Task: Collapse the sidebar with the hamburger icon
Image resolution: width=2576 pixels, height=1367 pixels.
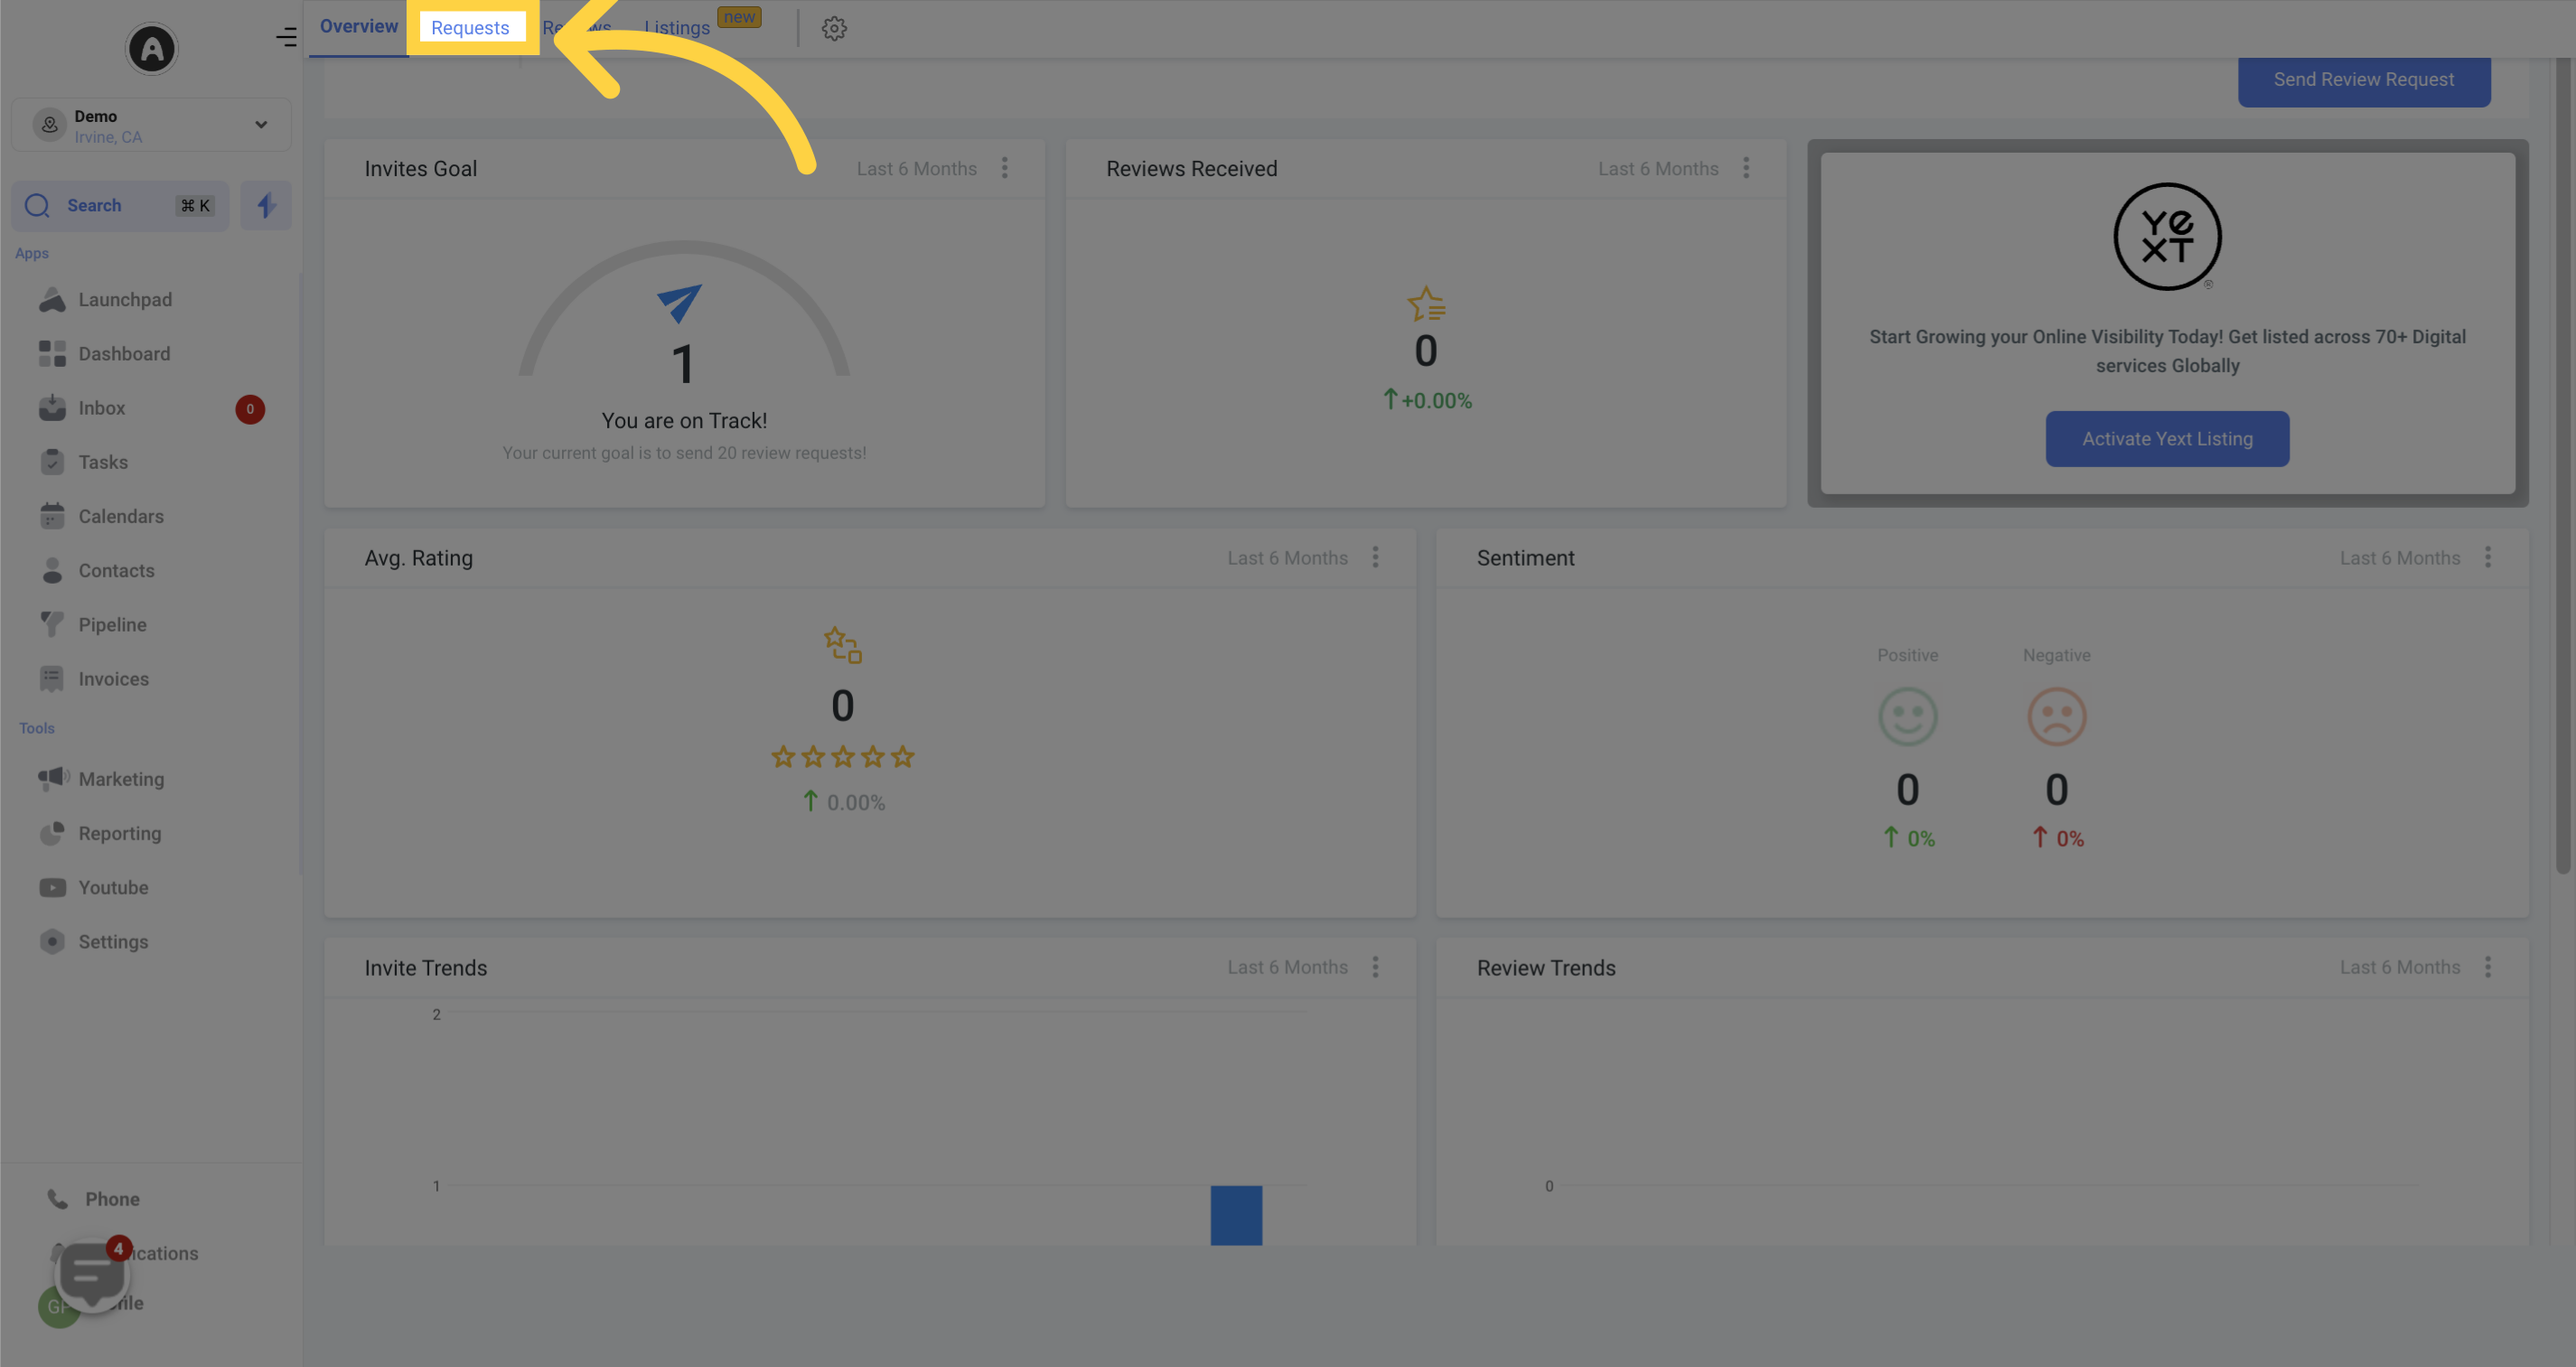Action: [x=287, y=37]
